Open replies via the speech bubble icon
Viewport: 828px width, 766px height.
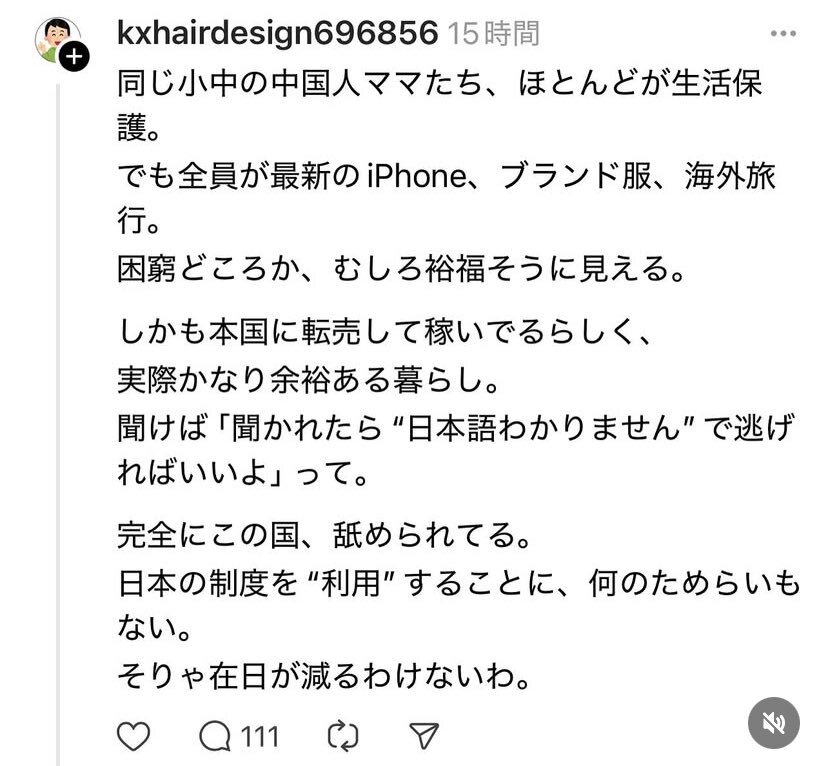click(215, 736)
